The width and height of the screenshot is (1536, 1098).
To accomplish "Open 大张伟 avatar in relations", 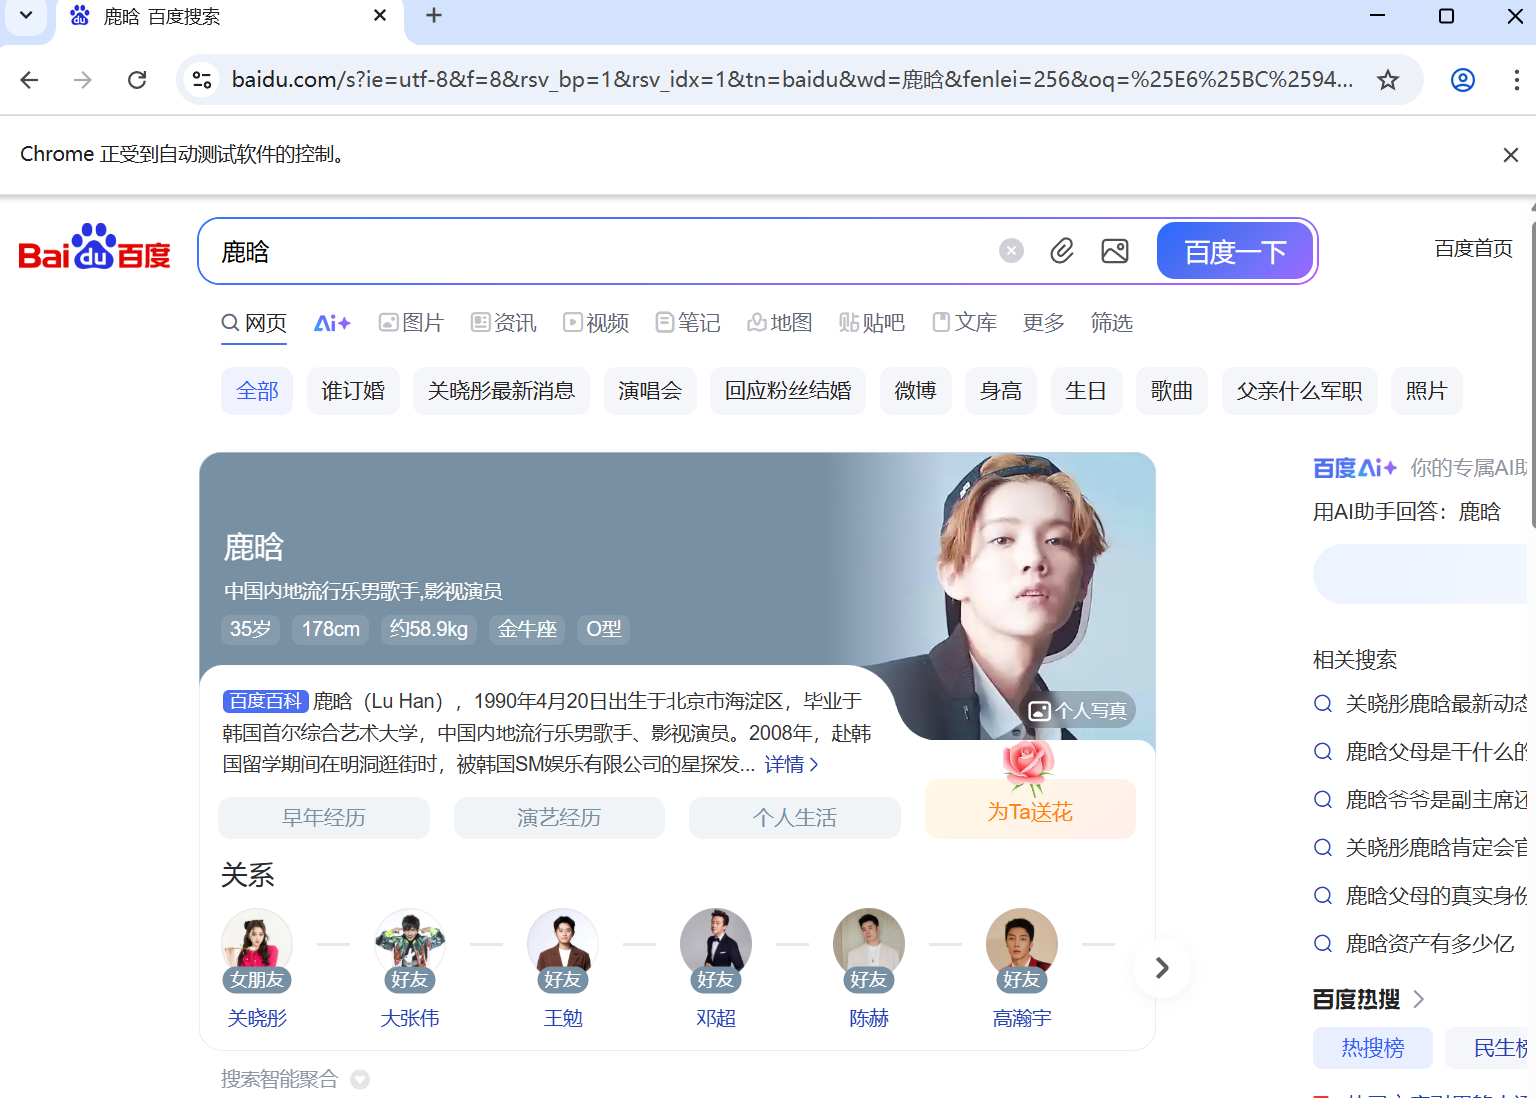I will coord(410,944).
